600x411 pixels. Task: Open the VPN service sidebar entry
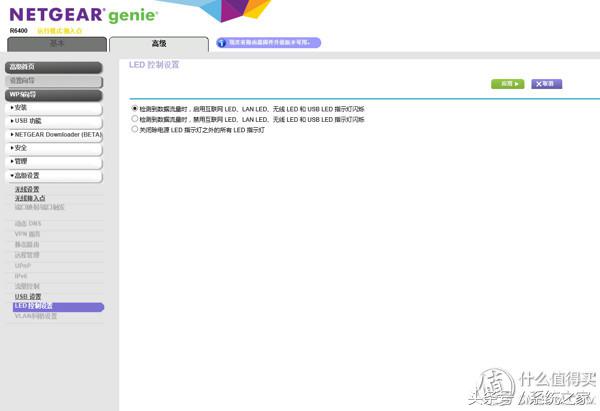27,234
